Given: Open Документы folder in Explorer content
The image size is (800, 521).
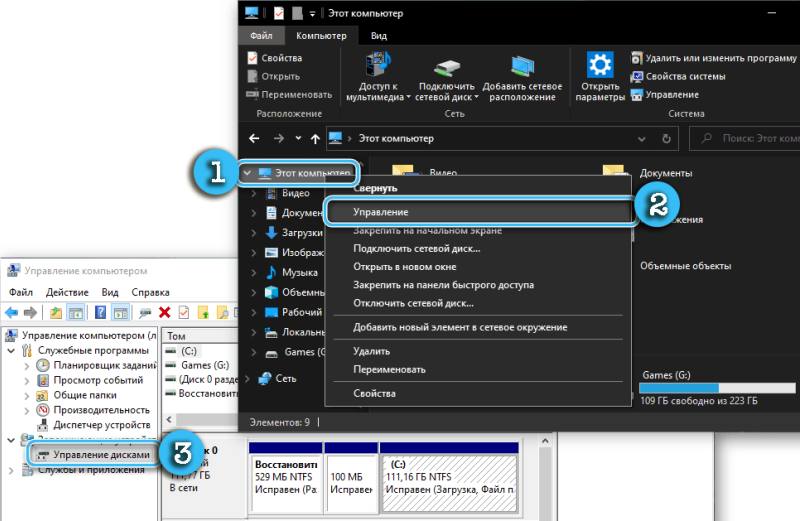Looking at the screenshot, I should tap(648, 173).
